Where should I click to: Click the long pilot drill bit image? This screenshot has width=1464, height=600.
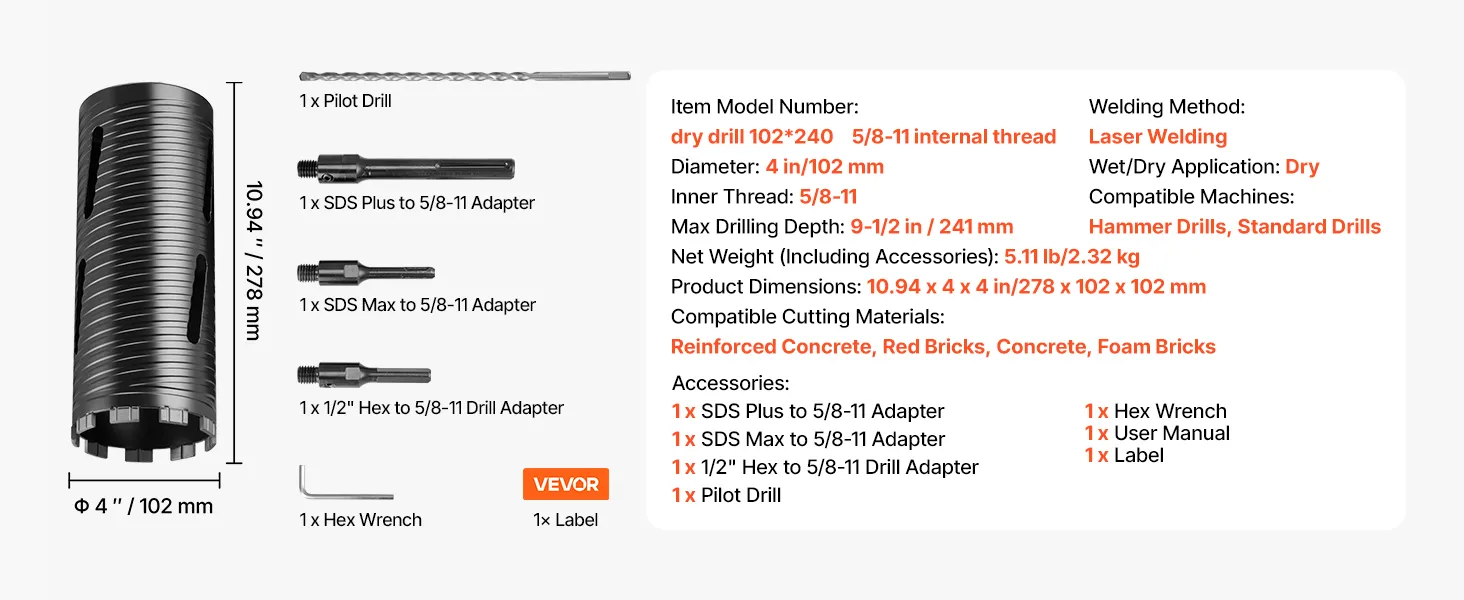[465, 76]
